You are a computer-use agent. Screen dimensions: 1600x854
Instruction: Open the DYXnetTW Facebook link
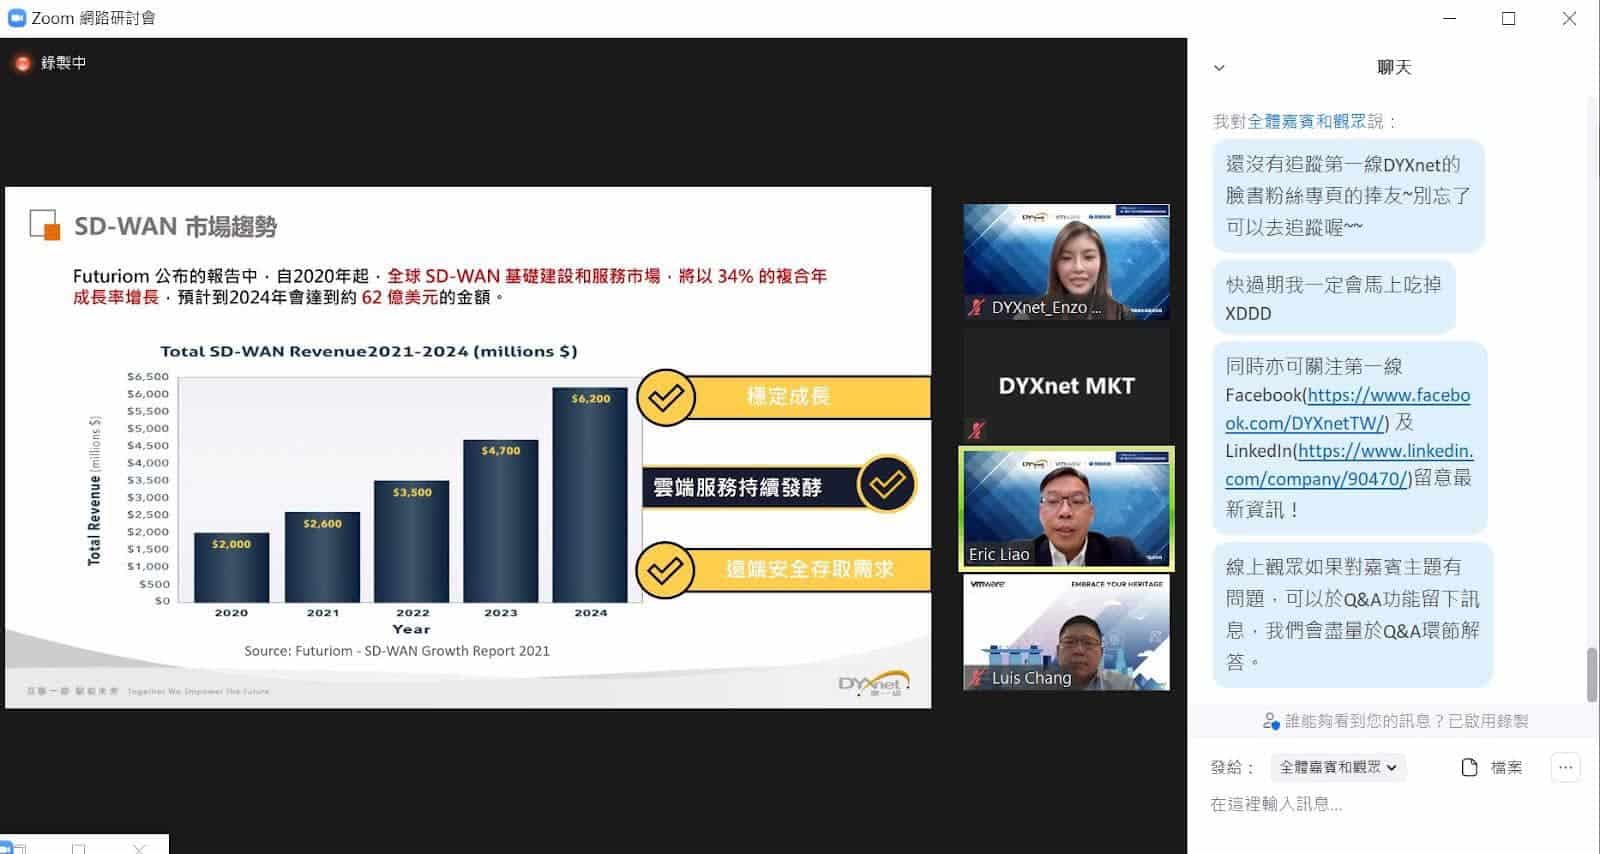[1348, 409]
